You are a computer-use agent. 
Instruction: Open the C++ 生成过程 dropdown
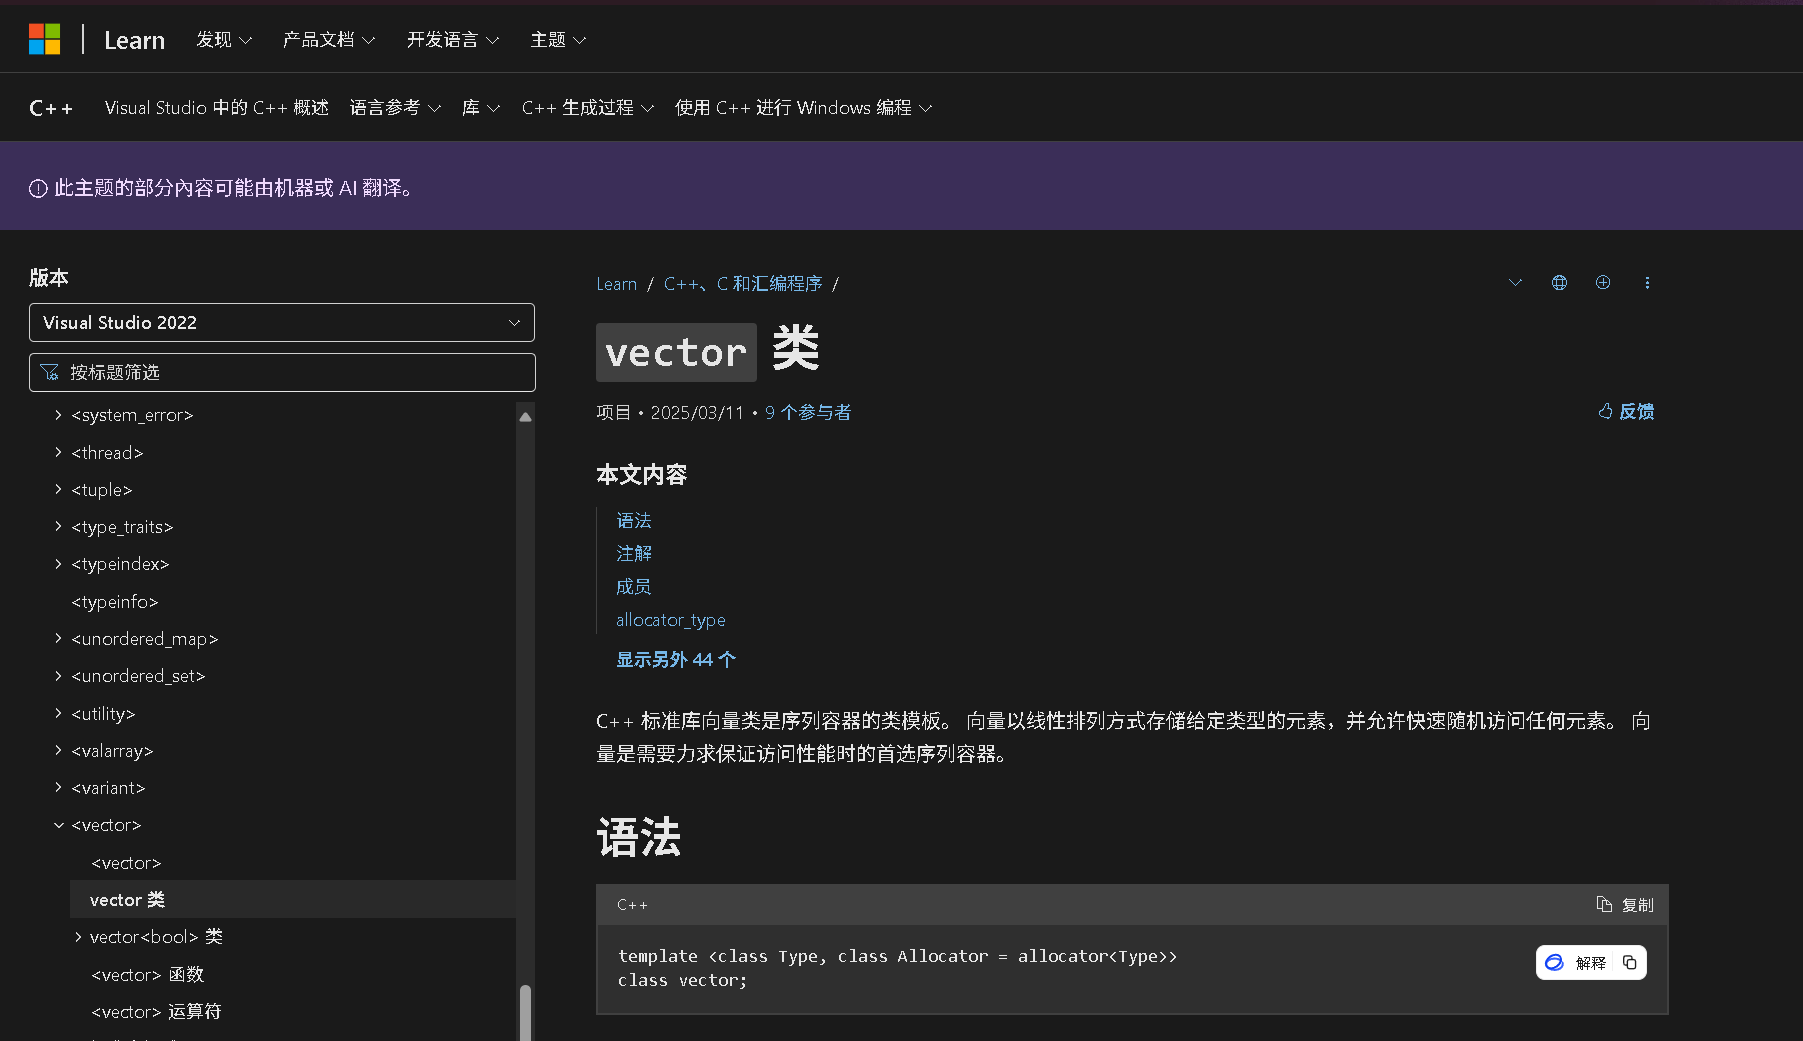588,108
